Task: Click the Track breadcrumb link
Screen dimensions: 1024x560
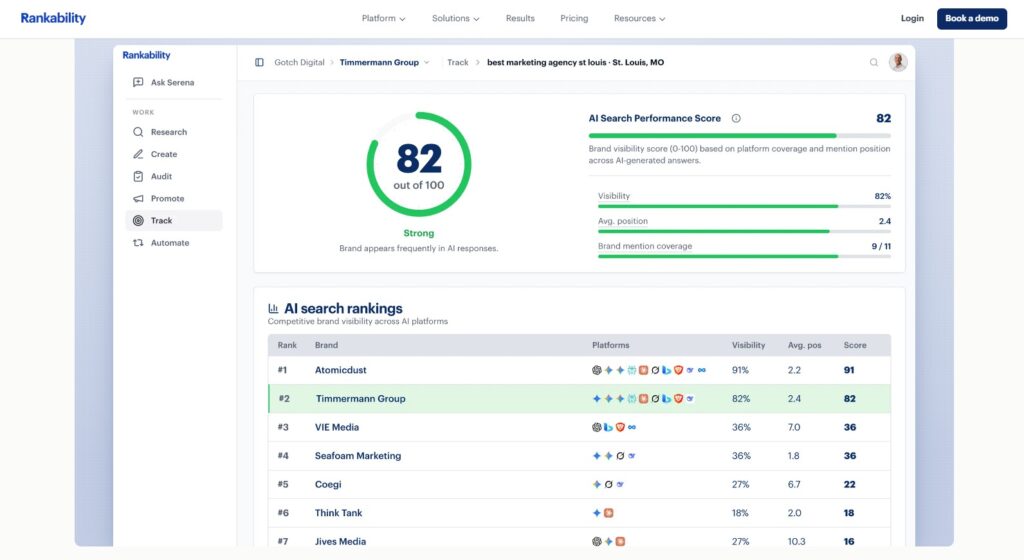Action: (x=458, y=63)
